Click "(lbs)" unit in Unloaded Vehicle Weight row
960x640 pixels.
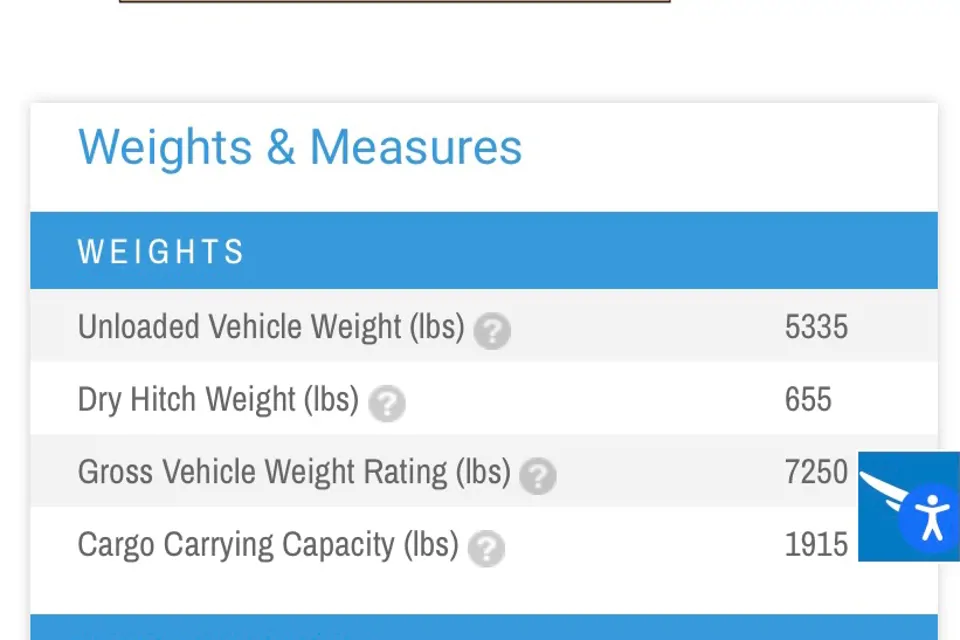[x=437, y=327]
